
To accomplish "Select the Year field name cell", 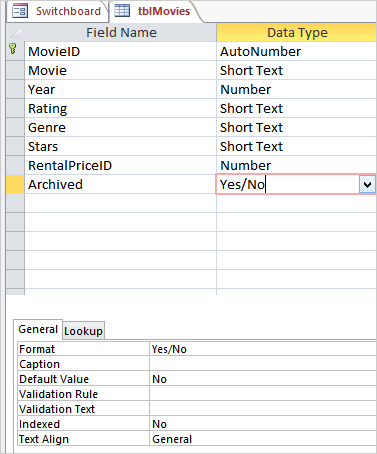I will [121, 89].
